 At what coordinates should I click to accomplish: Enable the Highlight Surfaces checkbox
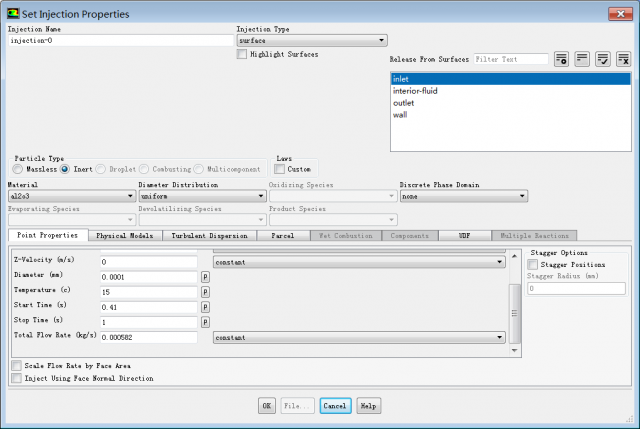242,54
